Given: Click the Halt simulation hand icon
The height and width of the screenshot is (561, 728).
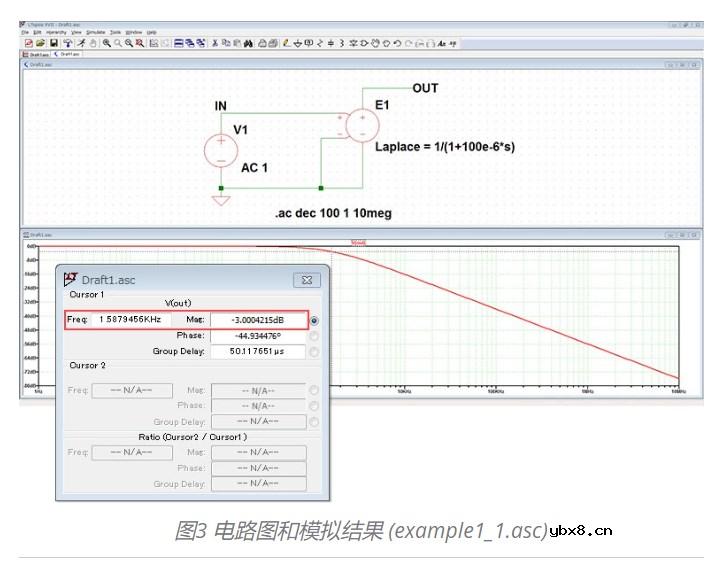Looking at the screenshot, I should 93,43.
